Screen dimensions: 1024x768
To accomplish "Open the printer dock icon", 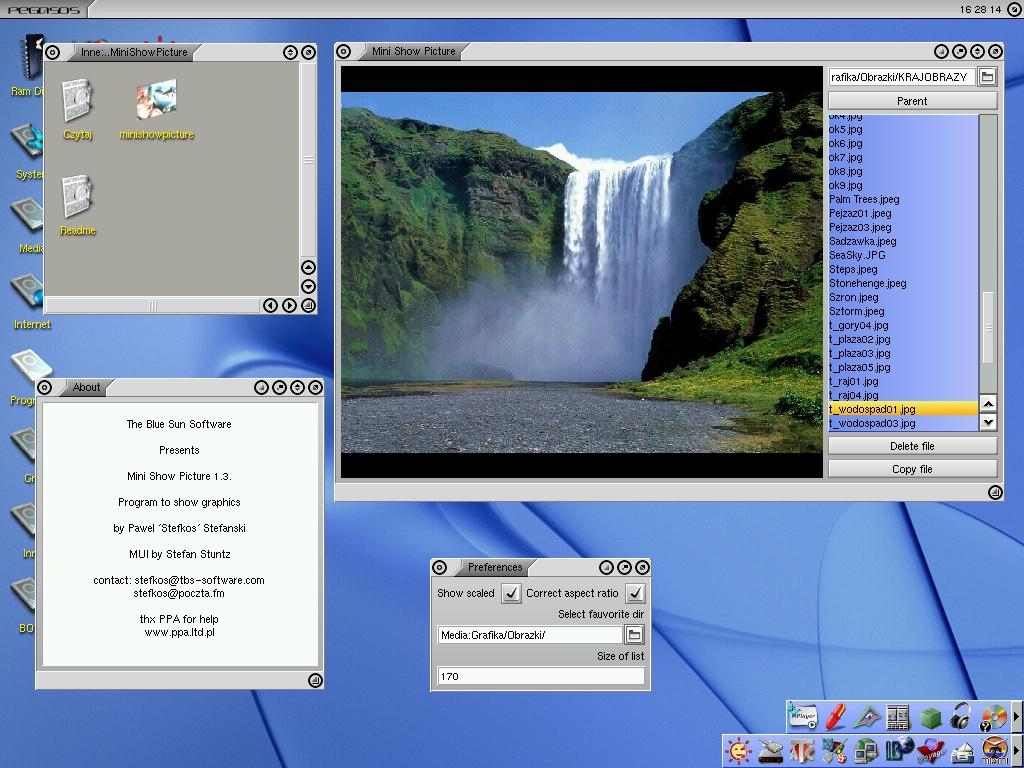I will click(962, 752).
